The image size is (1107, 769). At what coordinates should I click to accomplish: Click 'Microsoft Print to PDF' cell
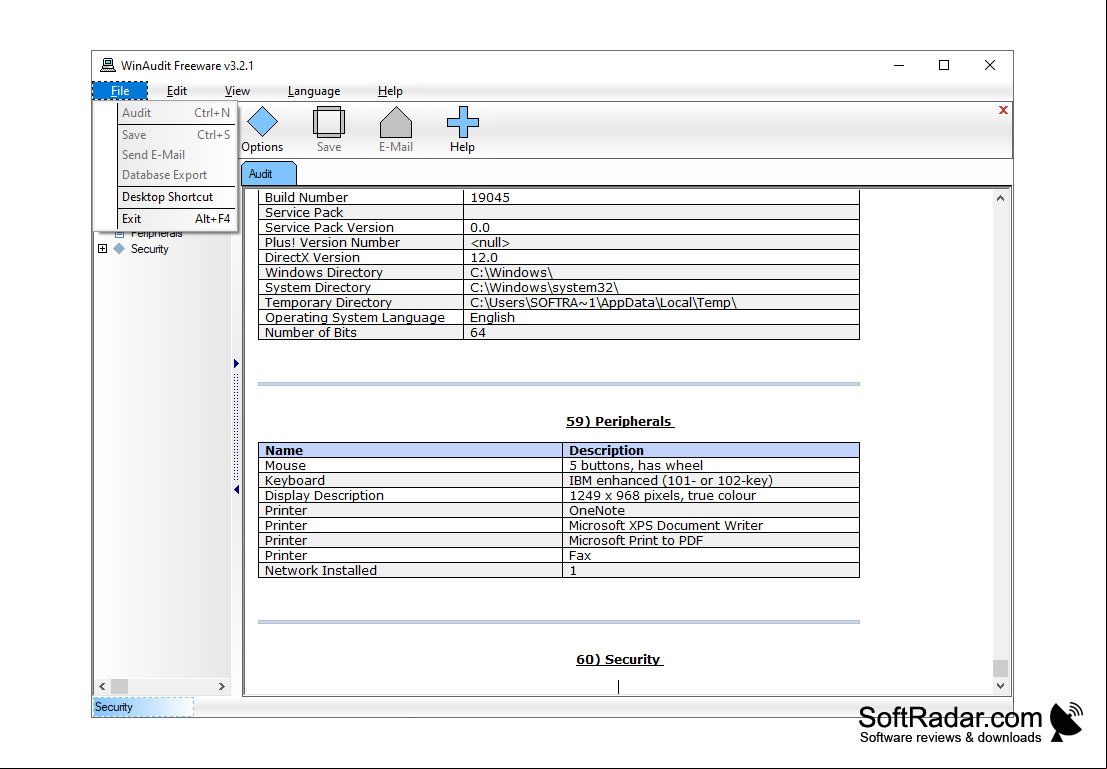point(711,541)
